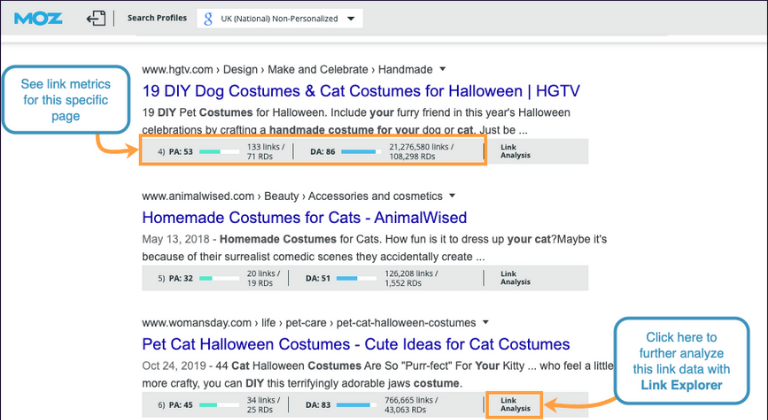
Task: Open the Homemade Costumes for Cats result
Action: pos(304,218)
